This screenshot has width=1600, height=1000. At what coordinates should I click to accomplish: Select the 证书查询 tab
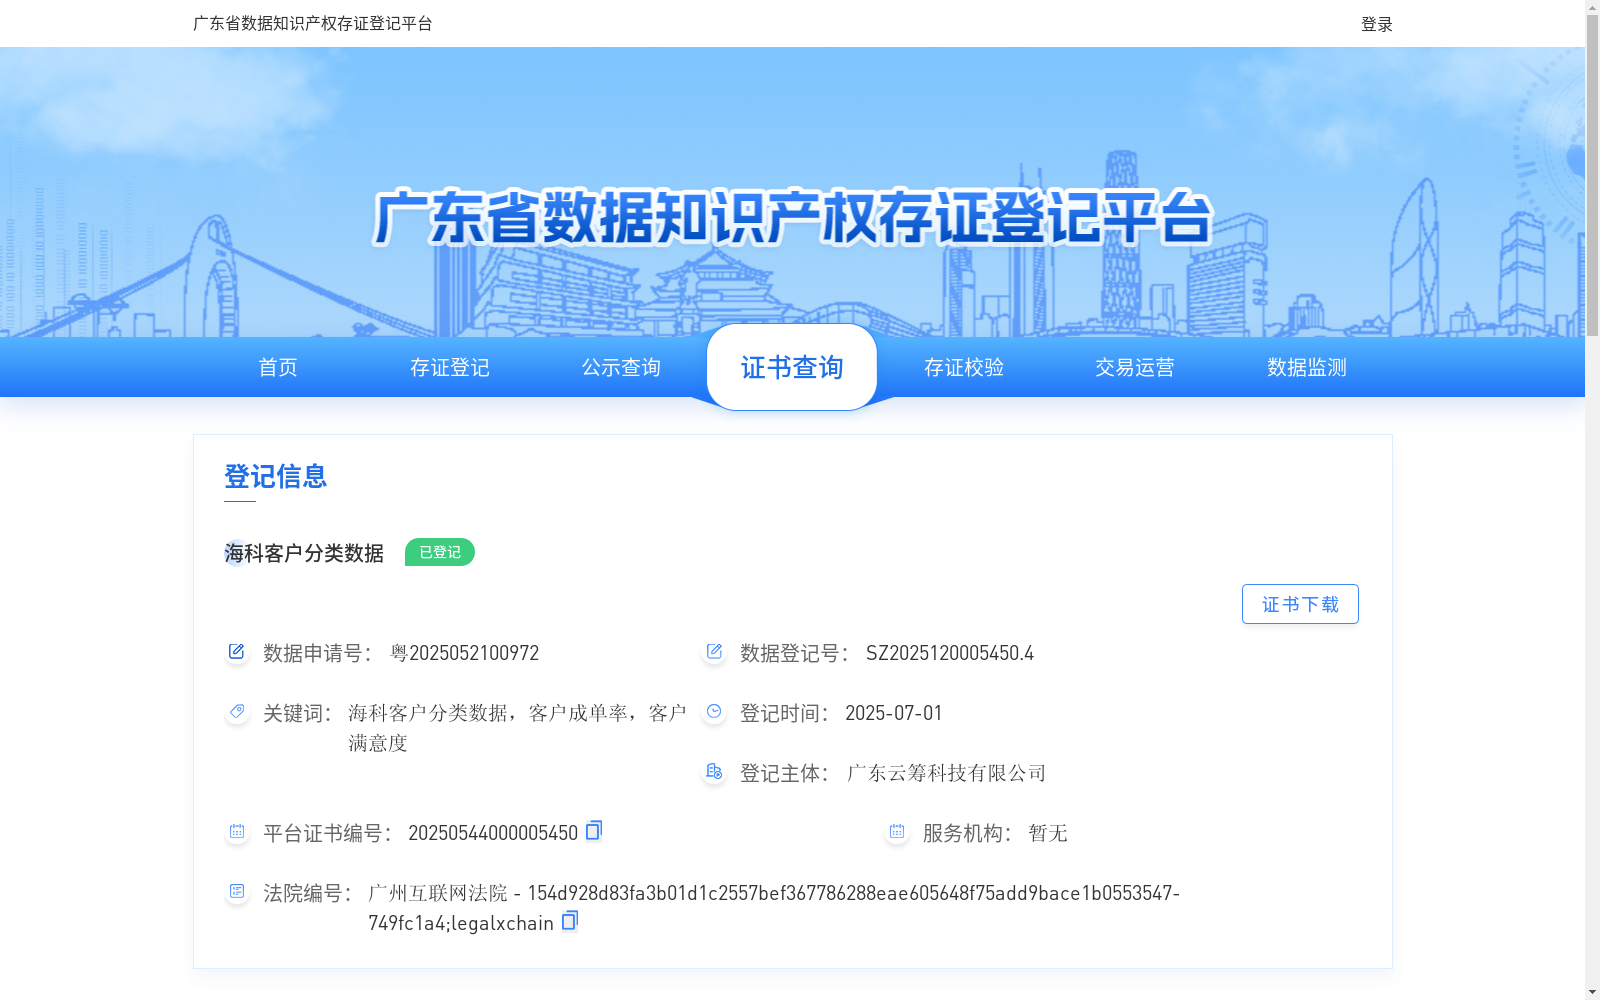point(792,367)
